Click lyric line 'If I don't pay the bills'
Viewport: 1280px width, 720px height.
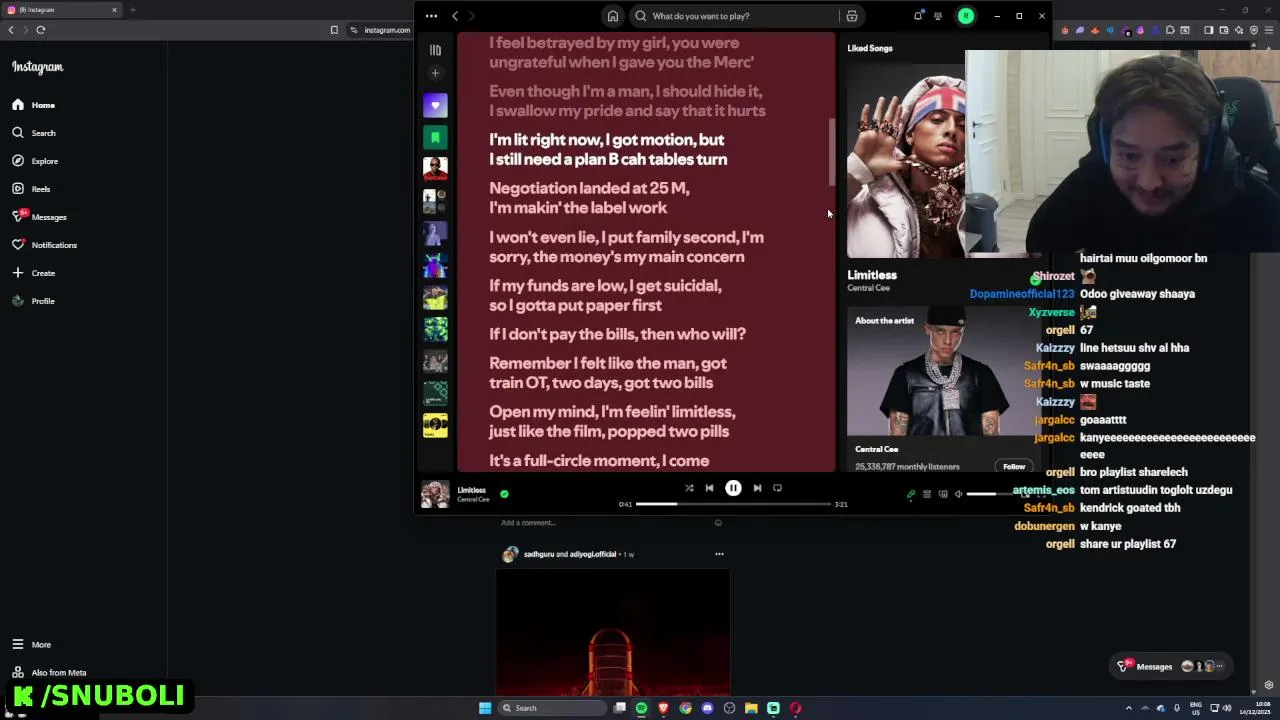pos(617,334)
